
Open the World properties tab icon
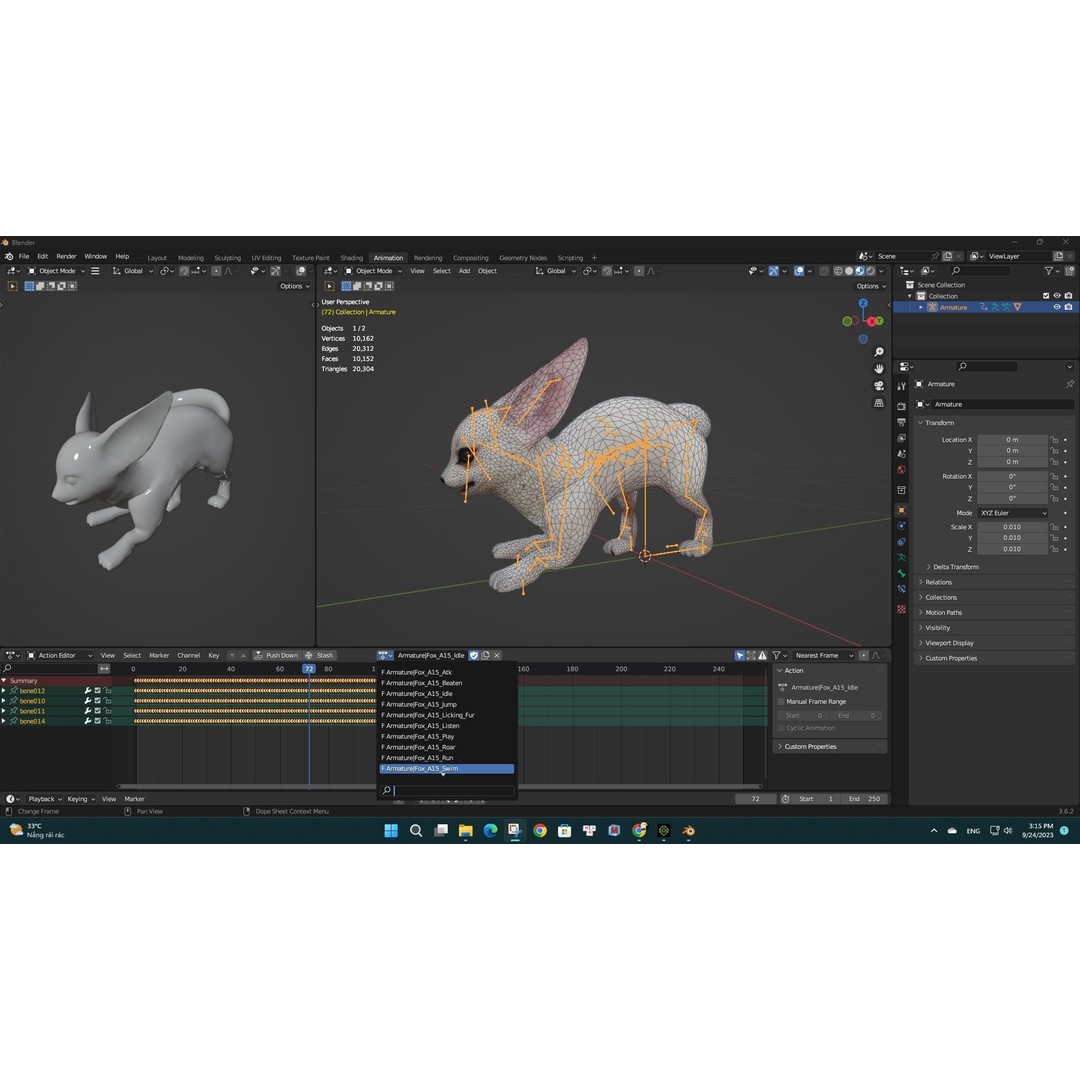pos(901,470)
